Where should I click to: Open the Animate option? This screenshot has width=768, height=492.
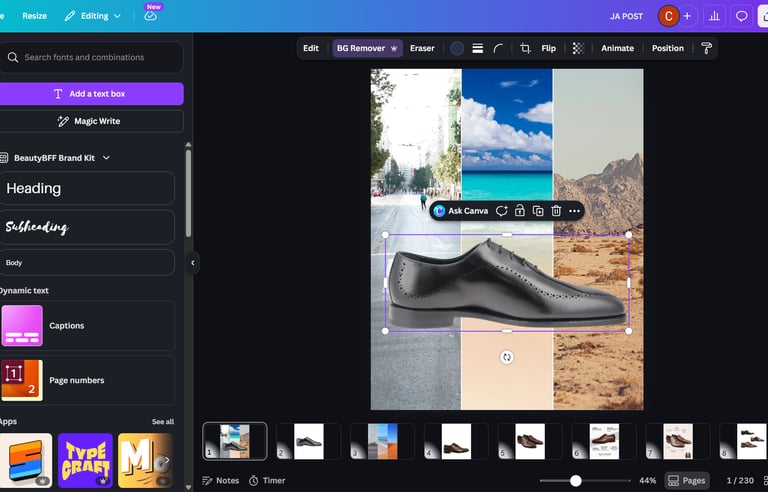coord(617,48)
